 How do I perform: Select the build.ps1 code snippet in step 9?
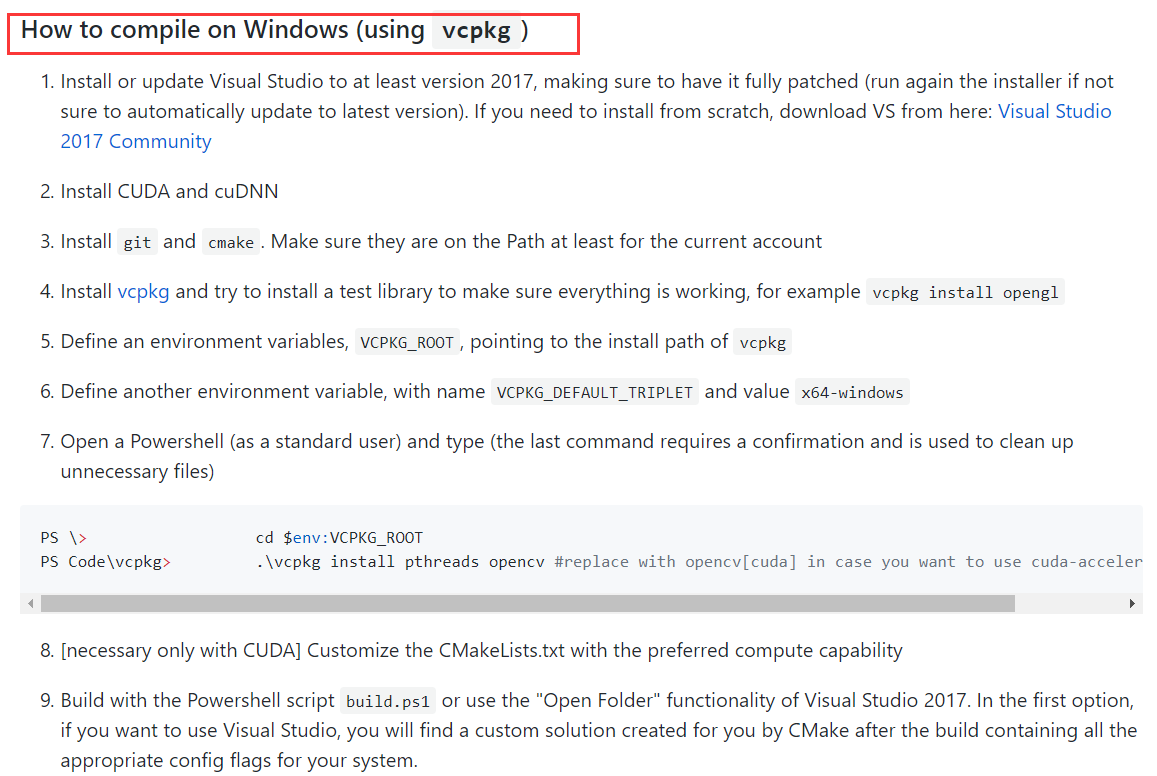click(388, 701)
